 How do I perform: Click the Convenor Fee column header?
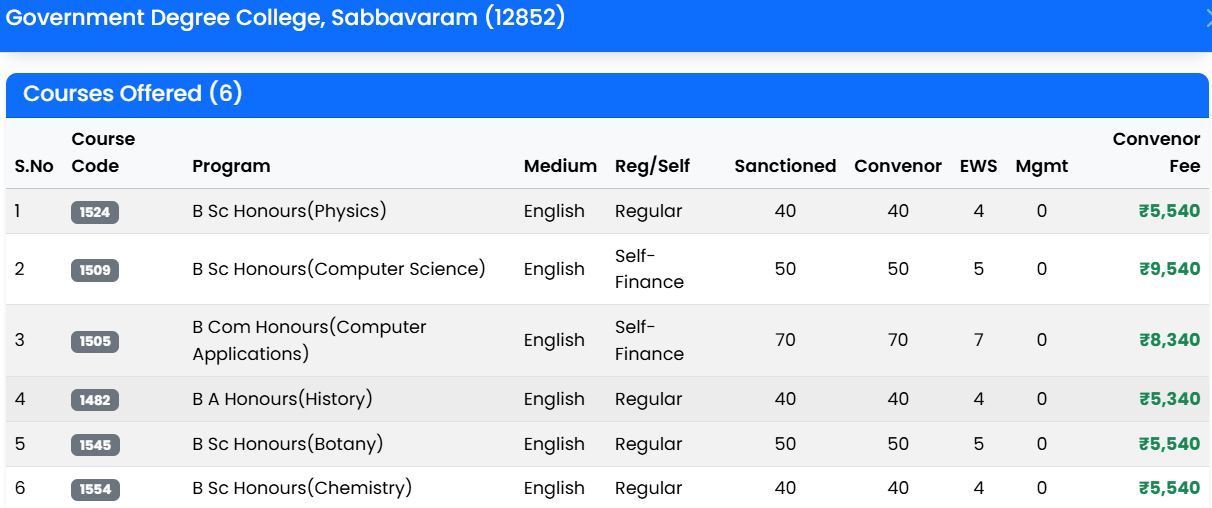click(1156, 153)
